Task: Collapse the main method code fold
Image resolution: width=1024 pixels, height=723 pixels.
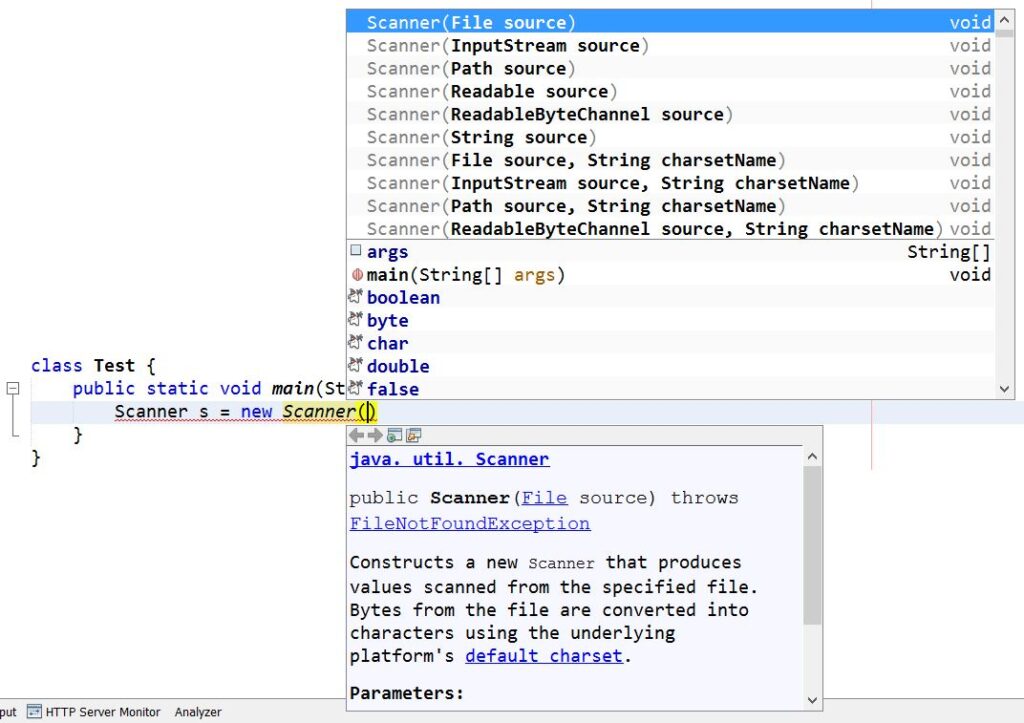Action: [x=12, y=389]
